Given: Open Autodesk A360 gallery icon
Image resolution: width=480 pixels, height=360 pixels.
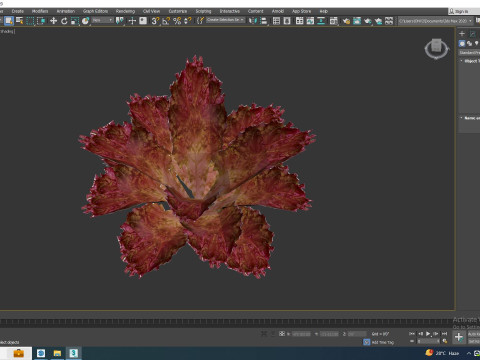Looking at the screenshot, I should click(389, 21).
